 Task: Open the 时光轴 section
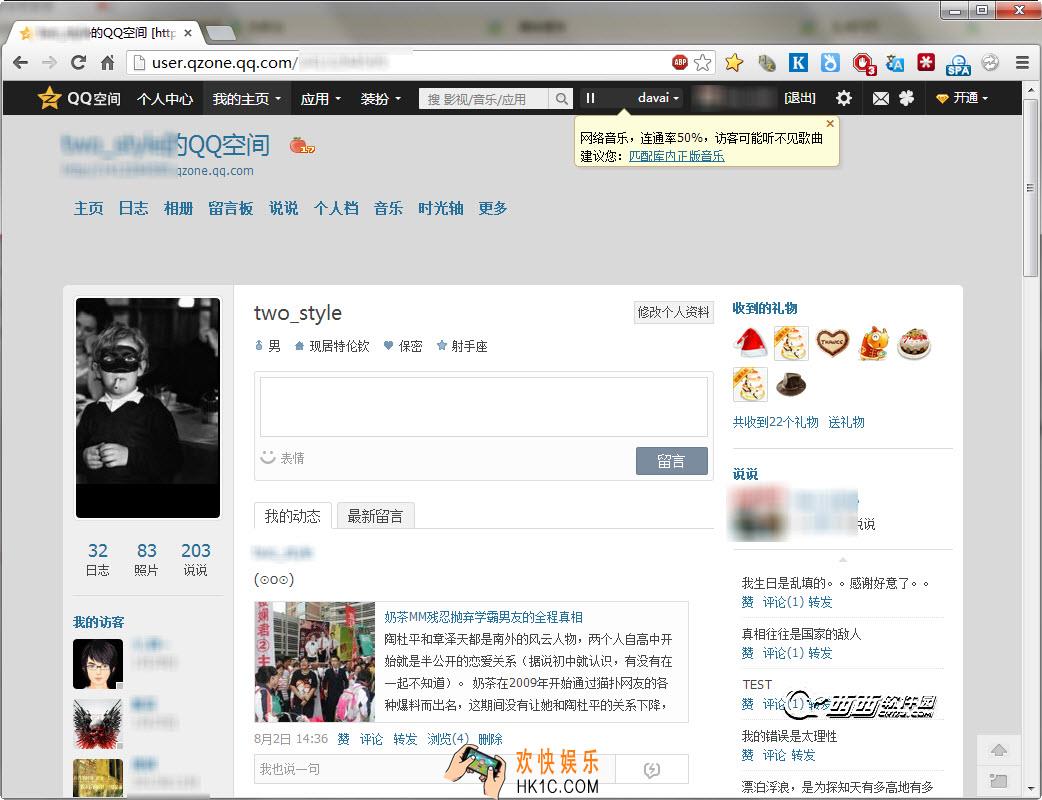(x=441, y=209)
